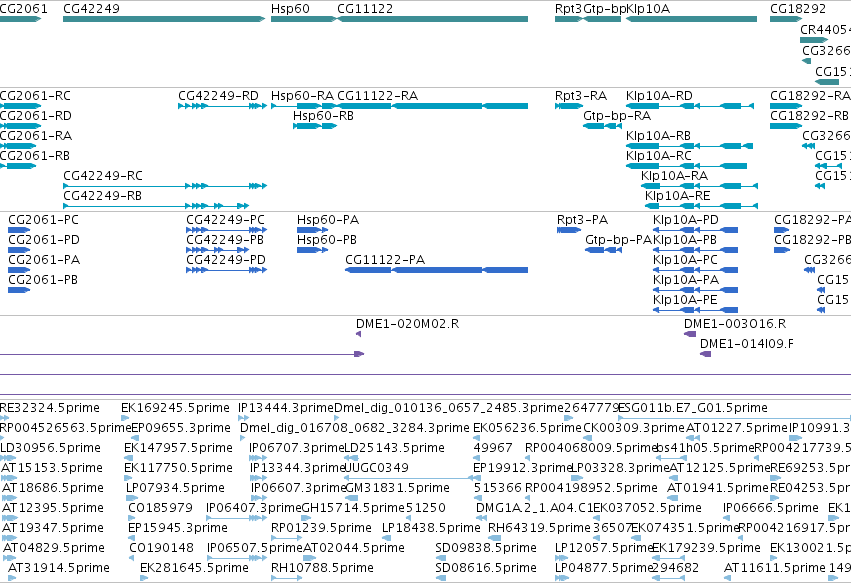Click EST EK281645.5prime
851x583 pixels.
click(x=143, y=578)
